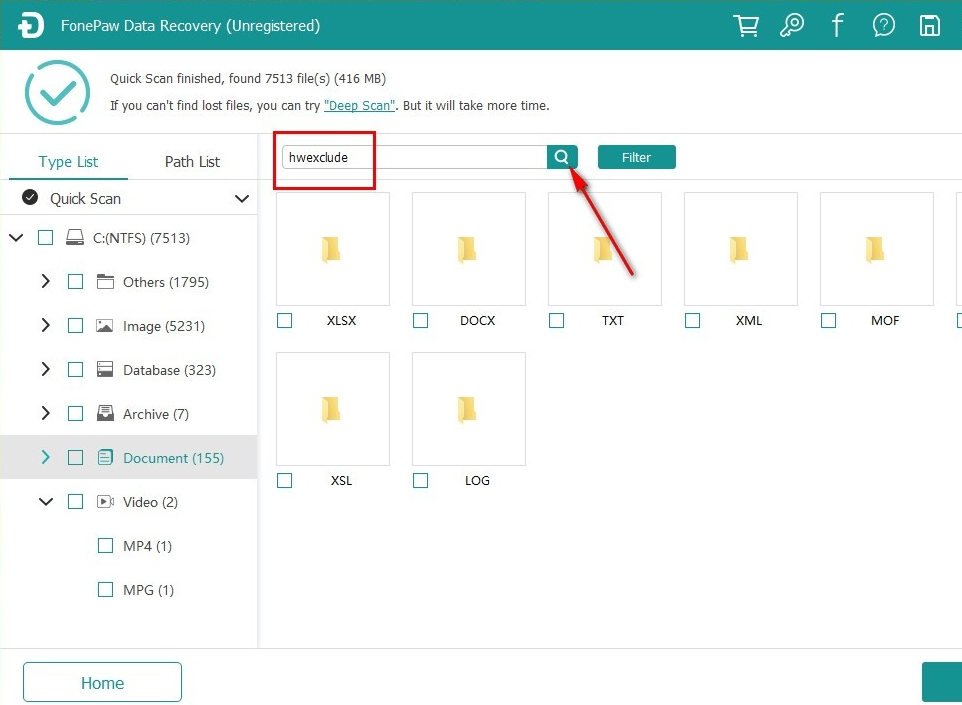The height and width of the screenshot is (705, 962).
Task: Expand the Database tree node
Action: (45, 369)
